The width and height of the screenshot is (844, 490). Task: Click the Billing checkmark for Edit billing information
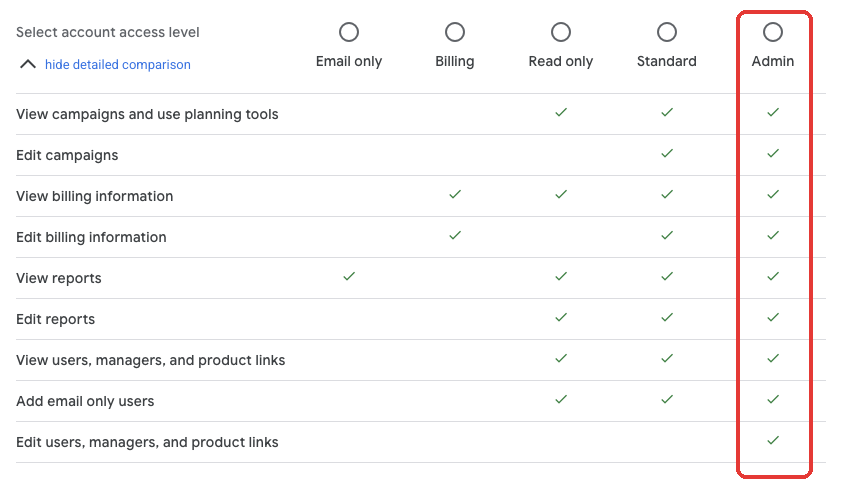[455, 235]
